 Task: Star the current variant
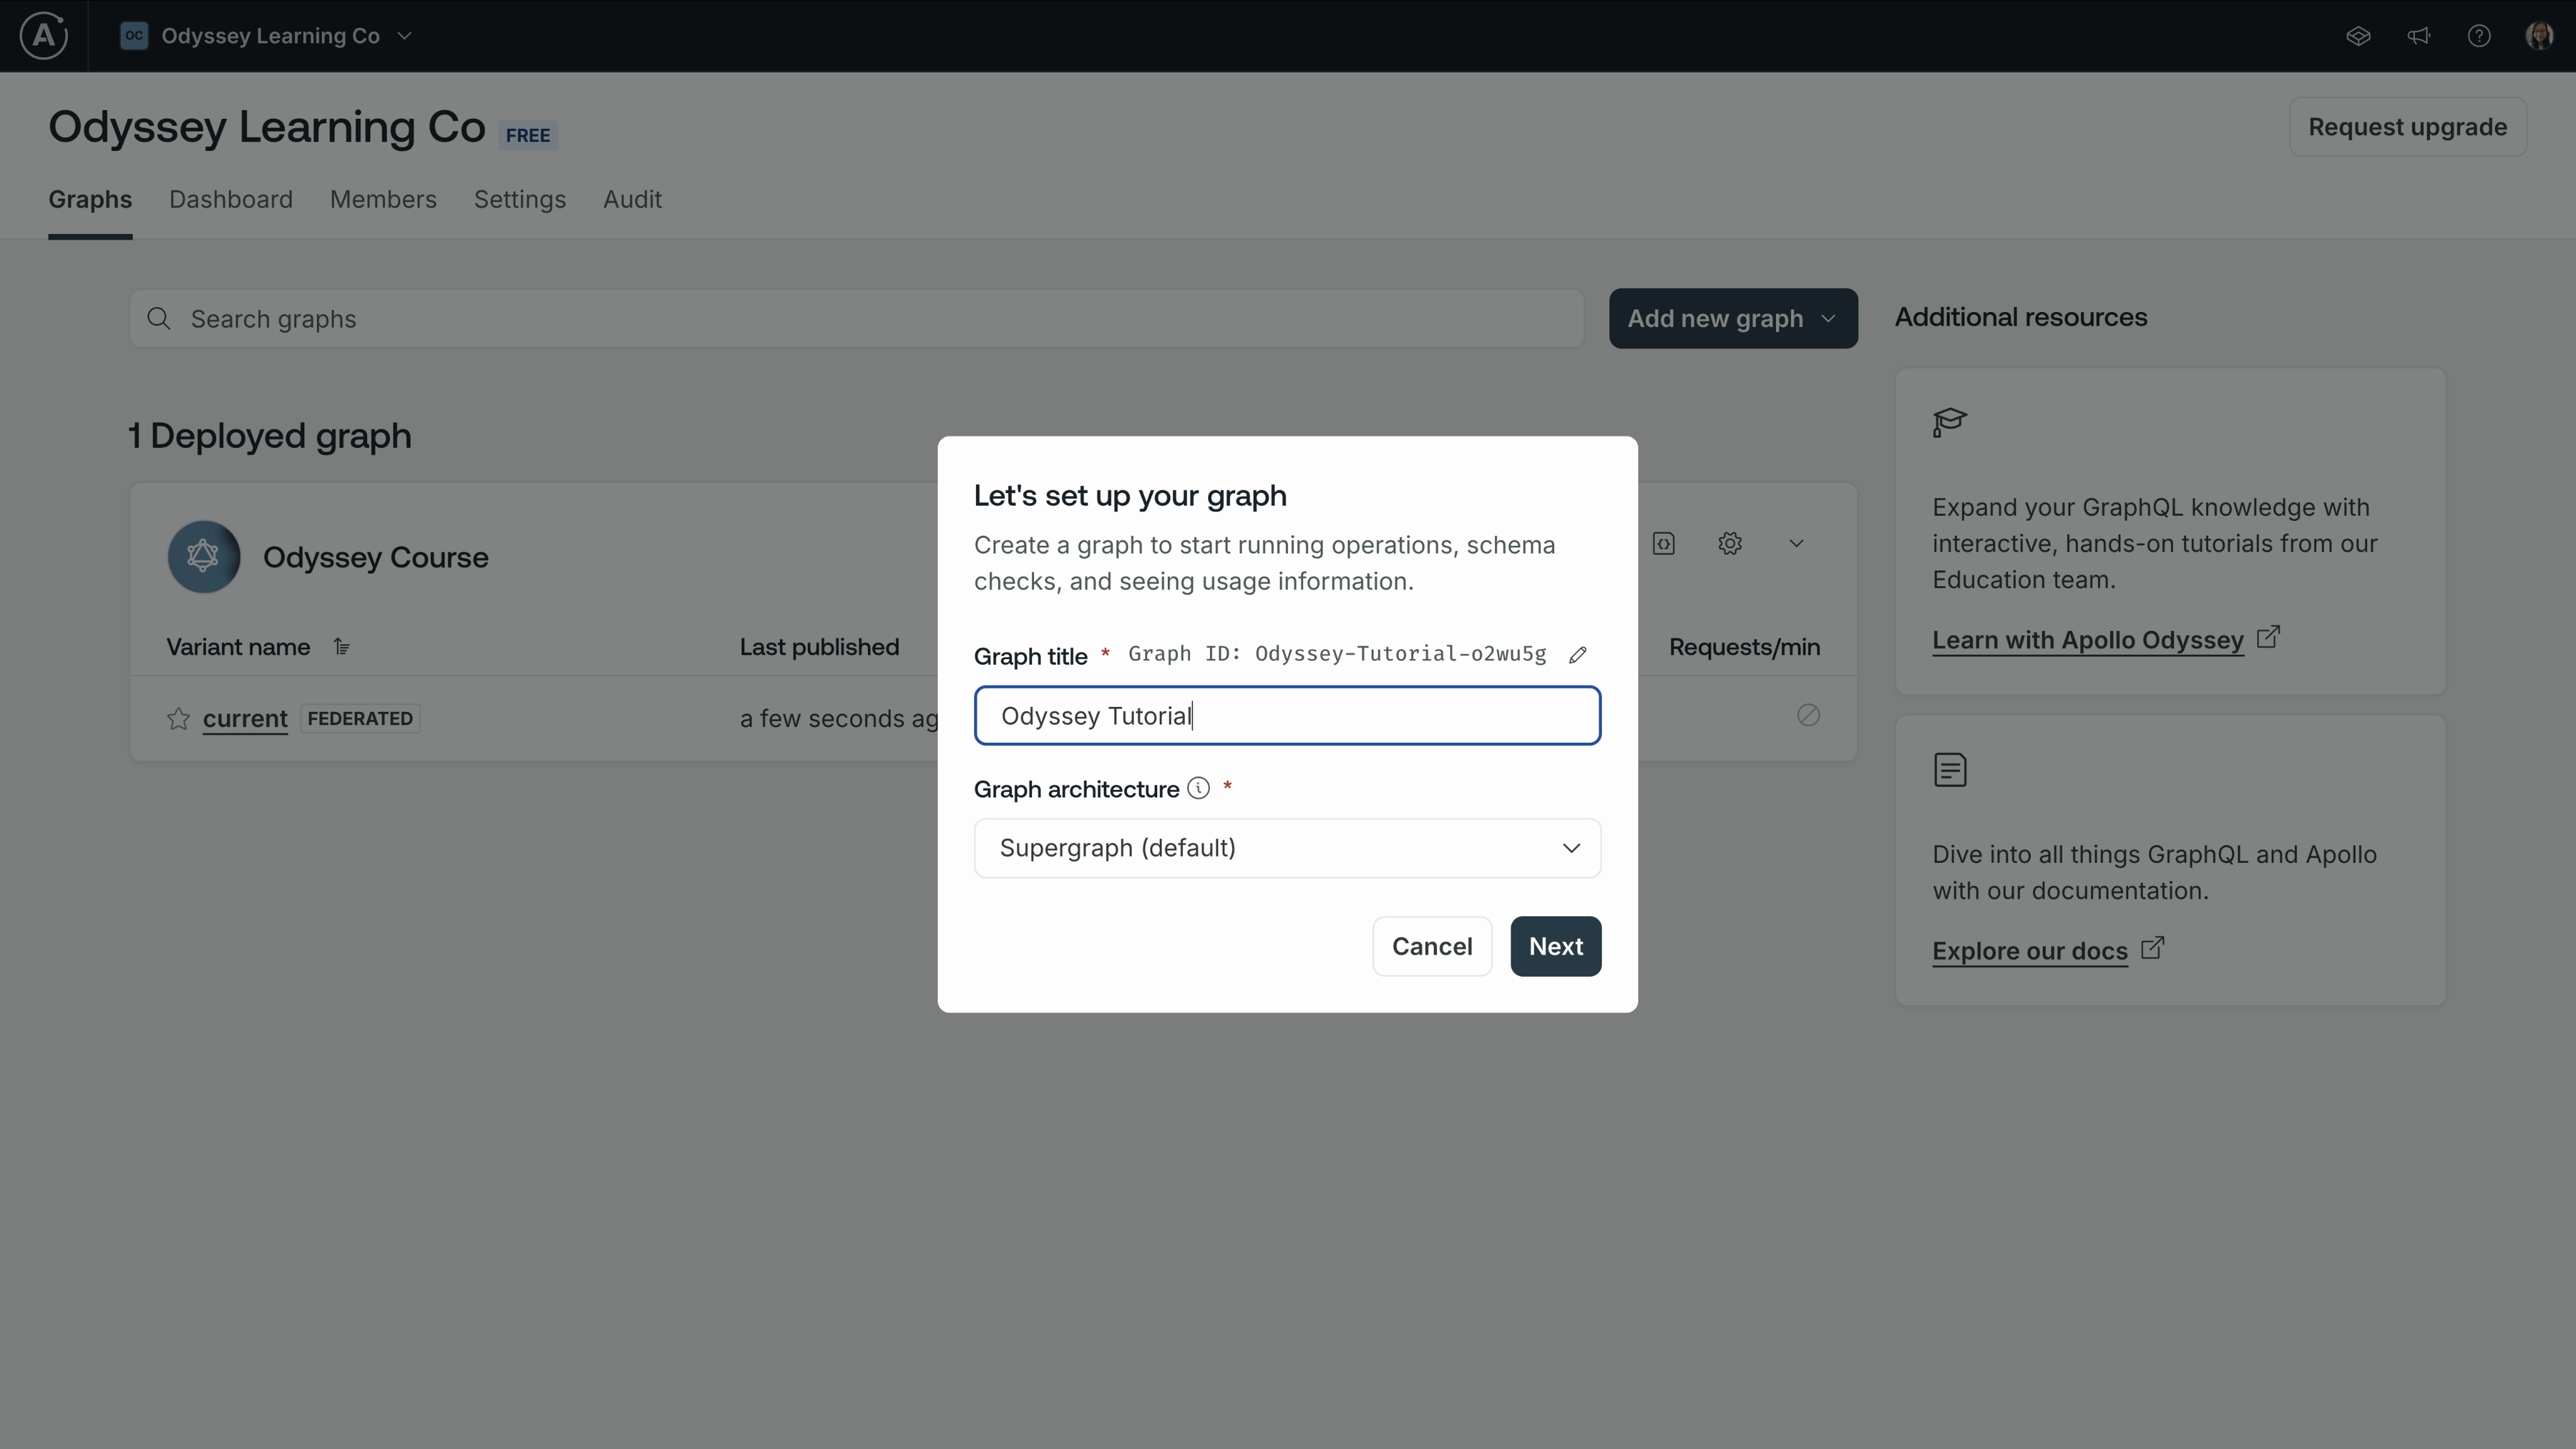click(x=178, y=719)
